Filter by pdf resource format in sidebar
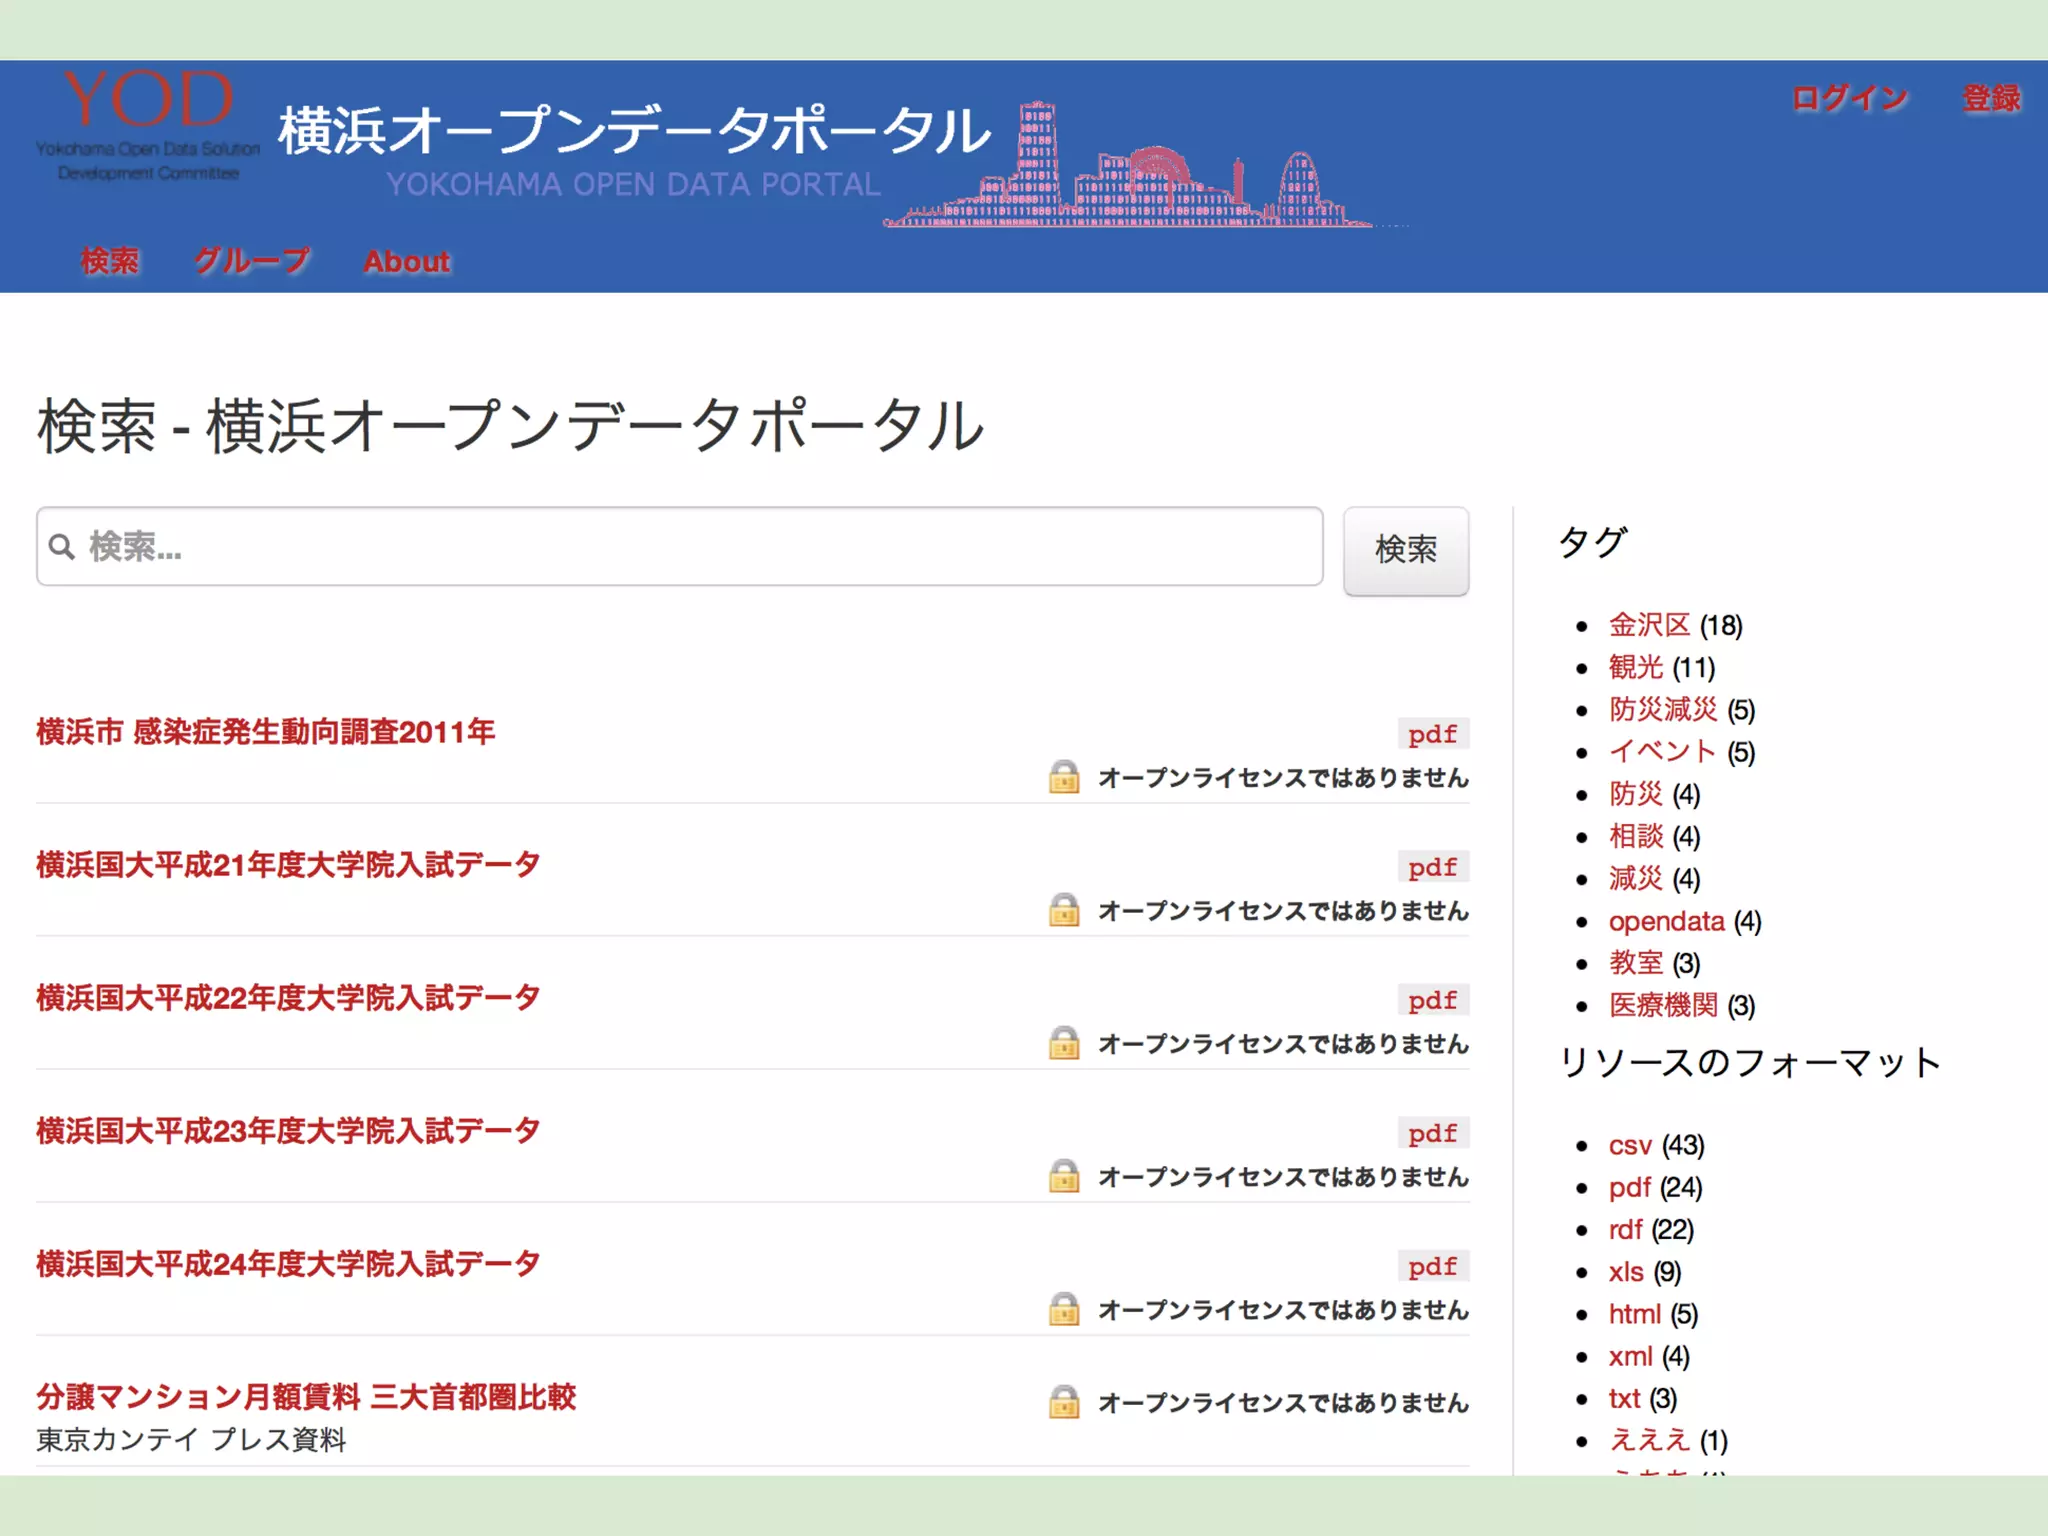 point(1630,1187)
